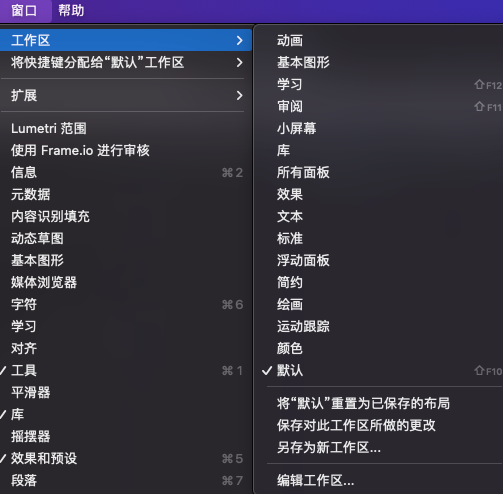Toggle the 字符 panel

(126, 304)
